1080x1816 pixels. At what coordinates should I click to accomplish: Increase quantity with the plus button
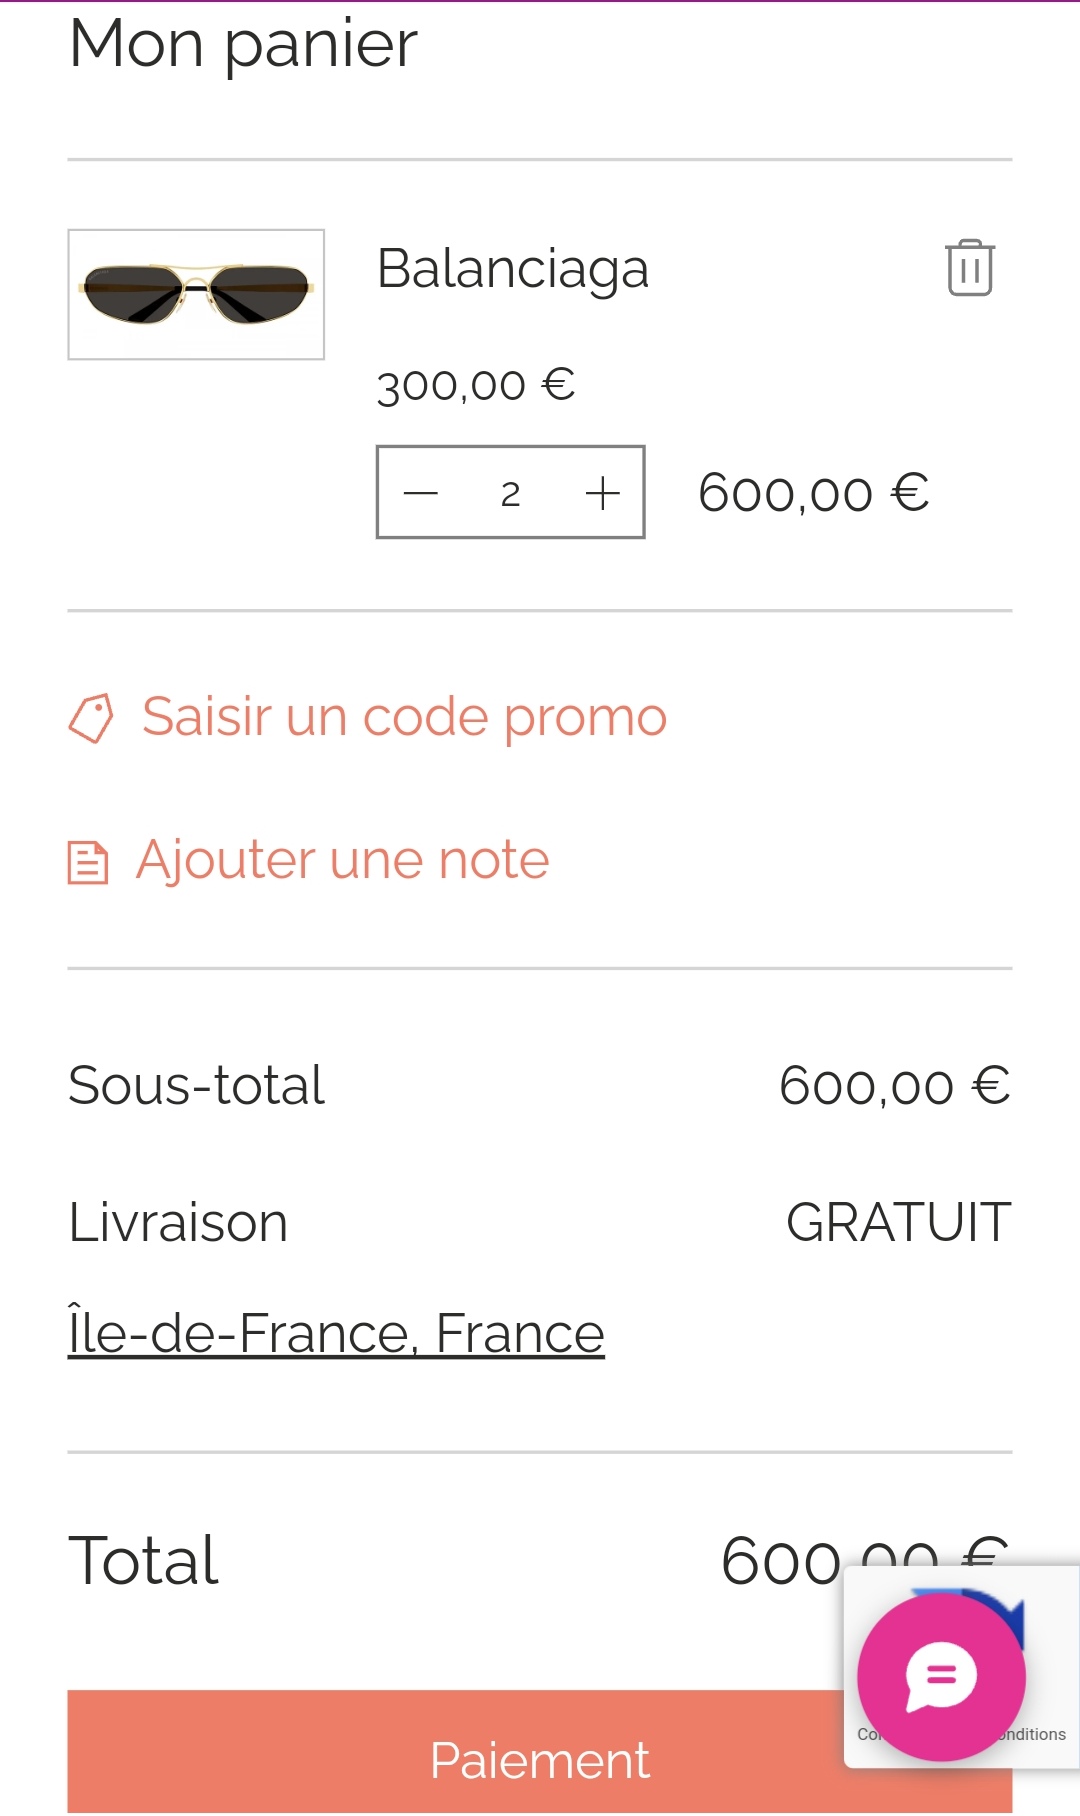(x=603, y=493)
